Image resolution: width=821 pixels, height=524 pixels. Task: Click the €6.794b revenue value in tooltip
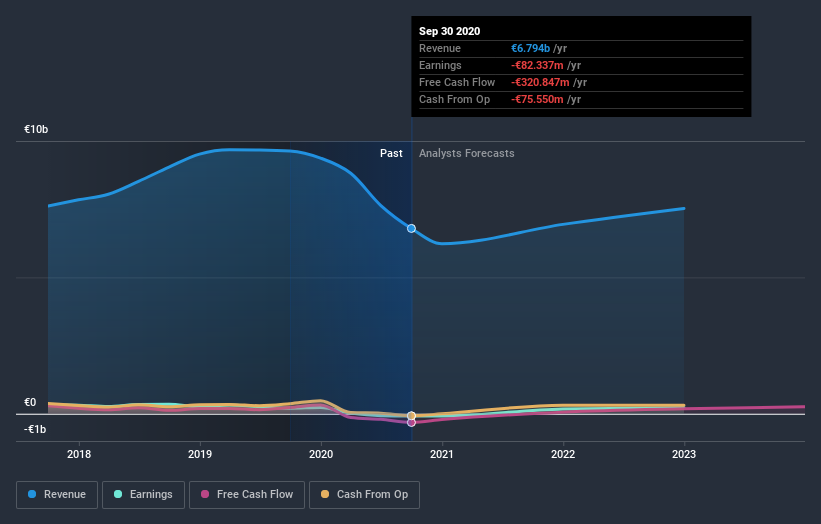(530, 48)
